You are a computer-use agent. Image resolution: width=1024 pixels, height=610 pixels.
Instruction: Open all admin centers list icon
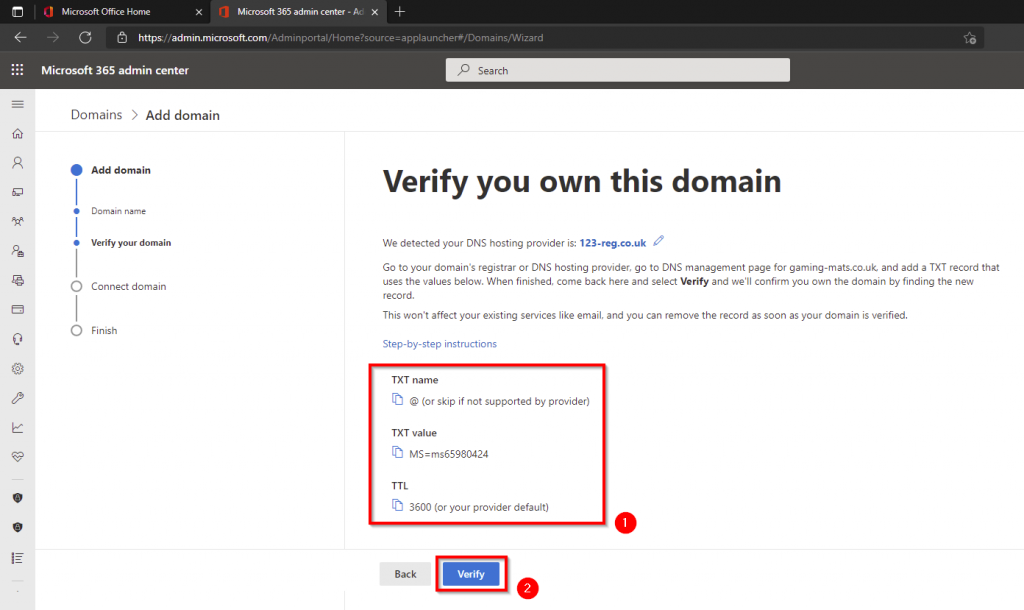(18, 558)
